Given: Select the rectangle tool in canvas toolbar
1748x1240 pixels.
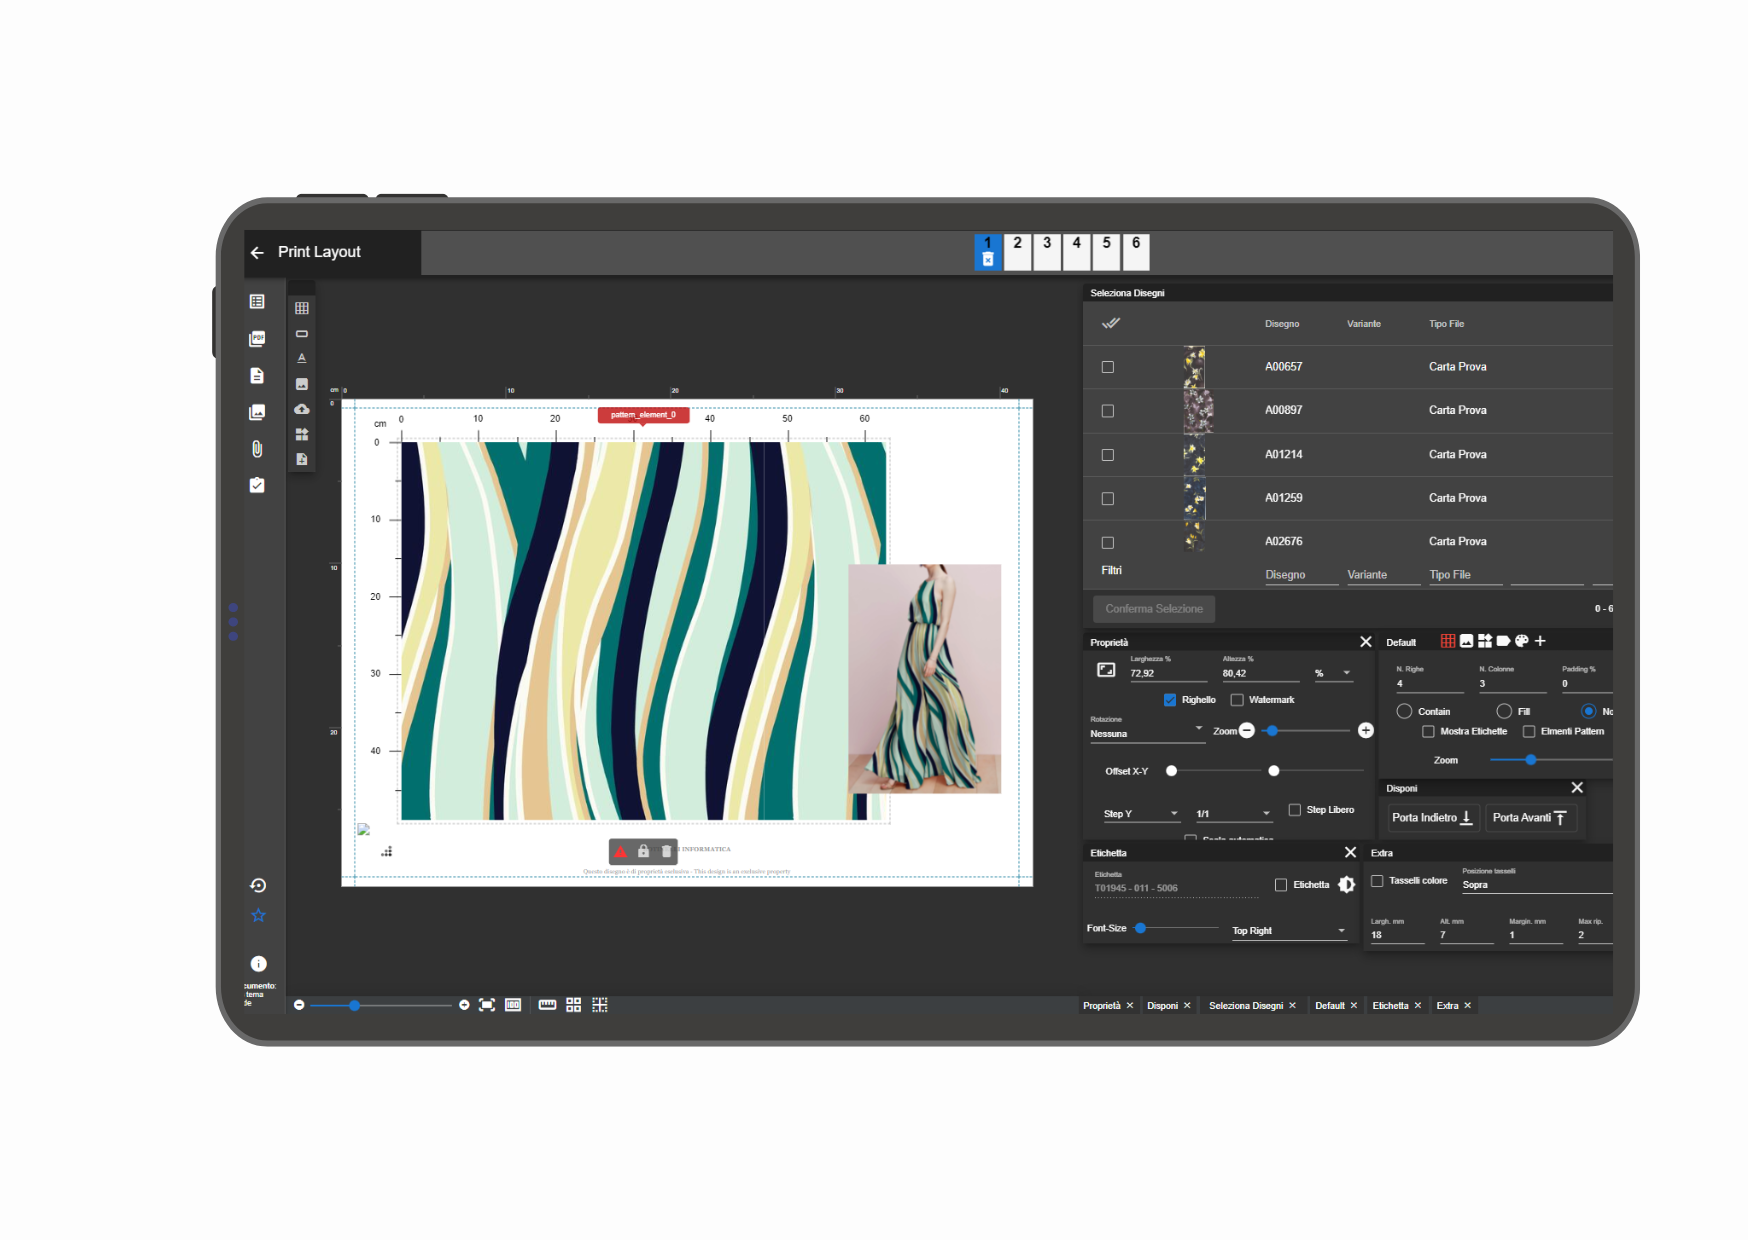Looking at the screenshot, I should [302, 334].
